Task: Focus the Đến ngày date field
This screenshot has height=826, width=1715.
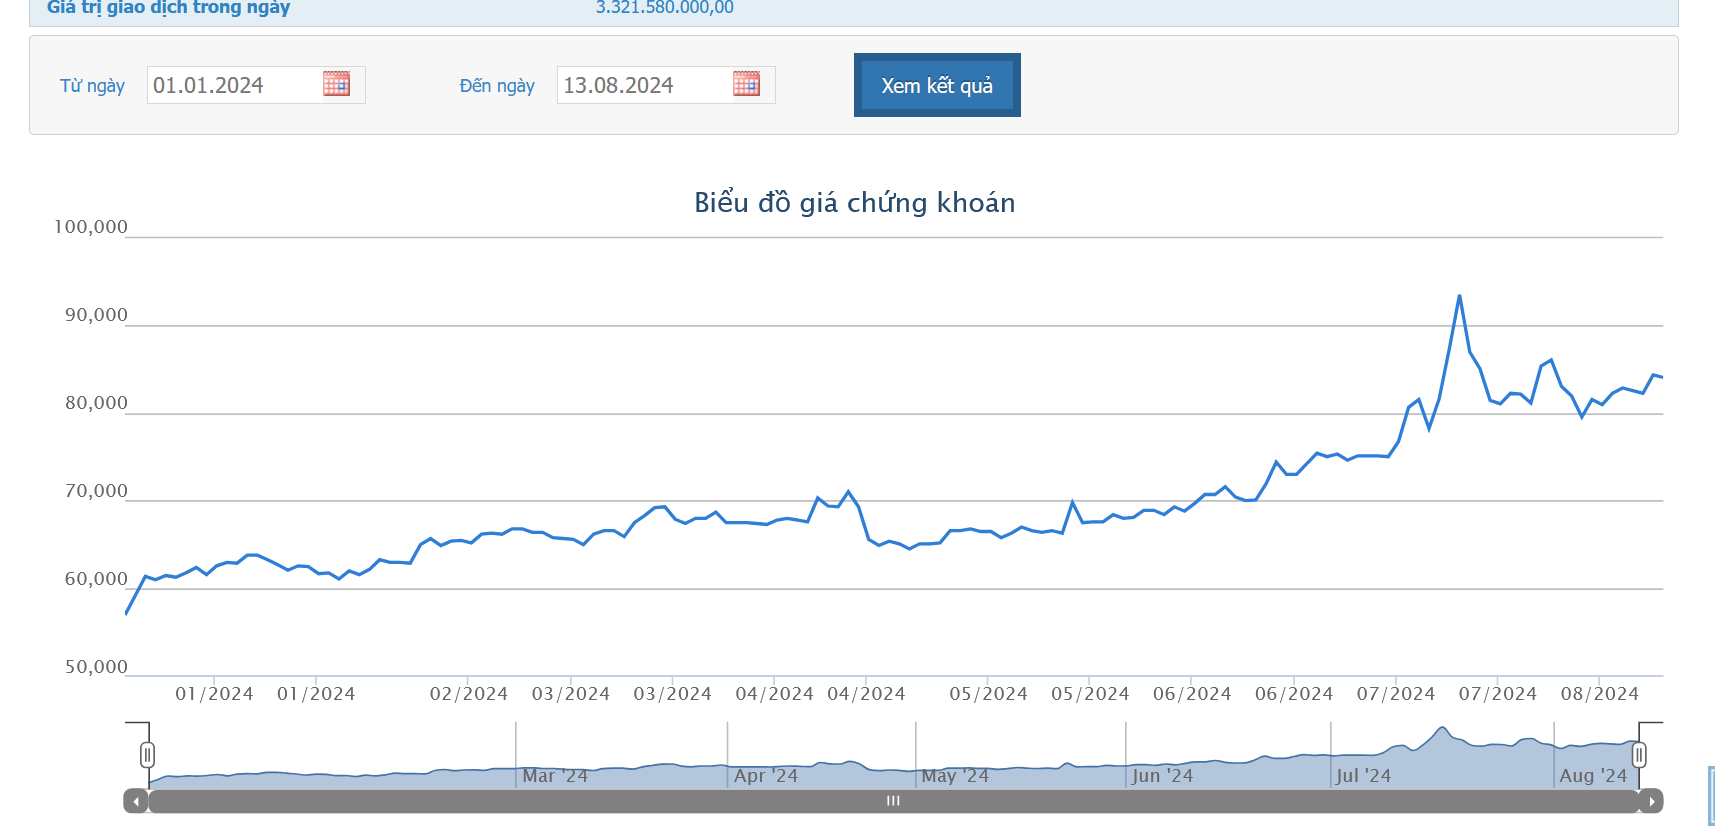Action: click(x=645, y=85)
